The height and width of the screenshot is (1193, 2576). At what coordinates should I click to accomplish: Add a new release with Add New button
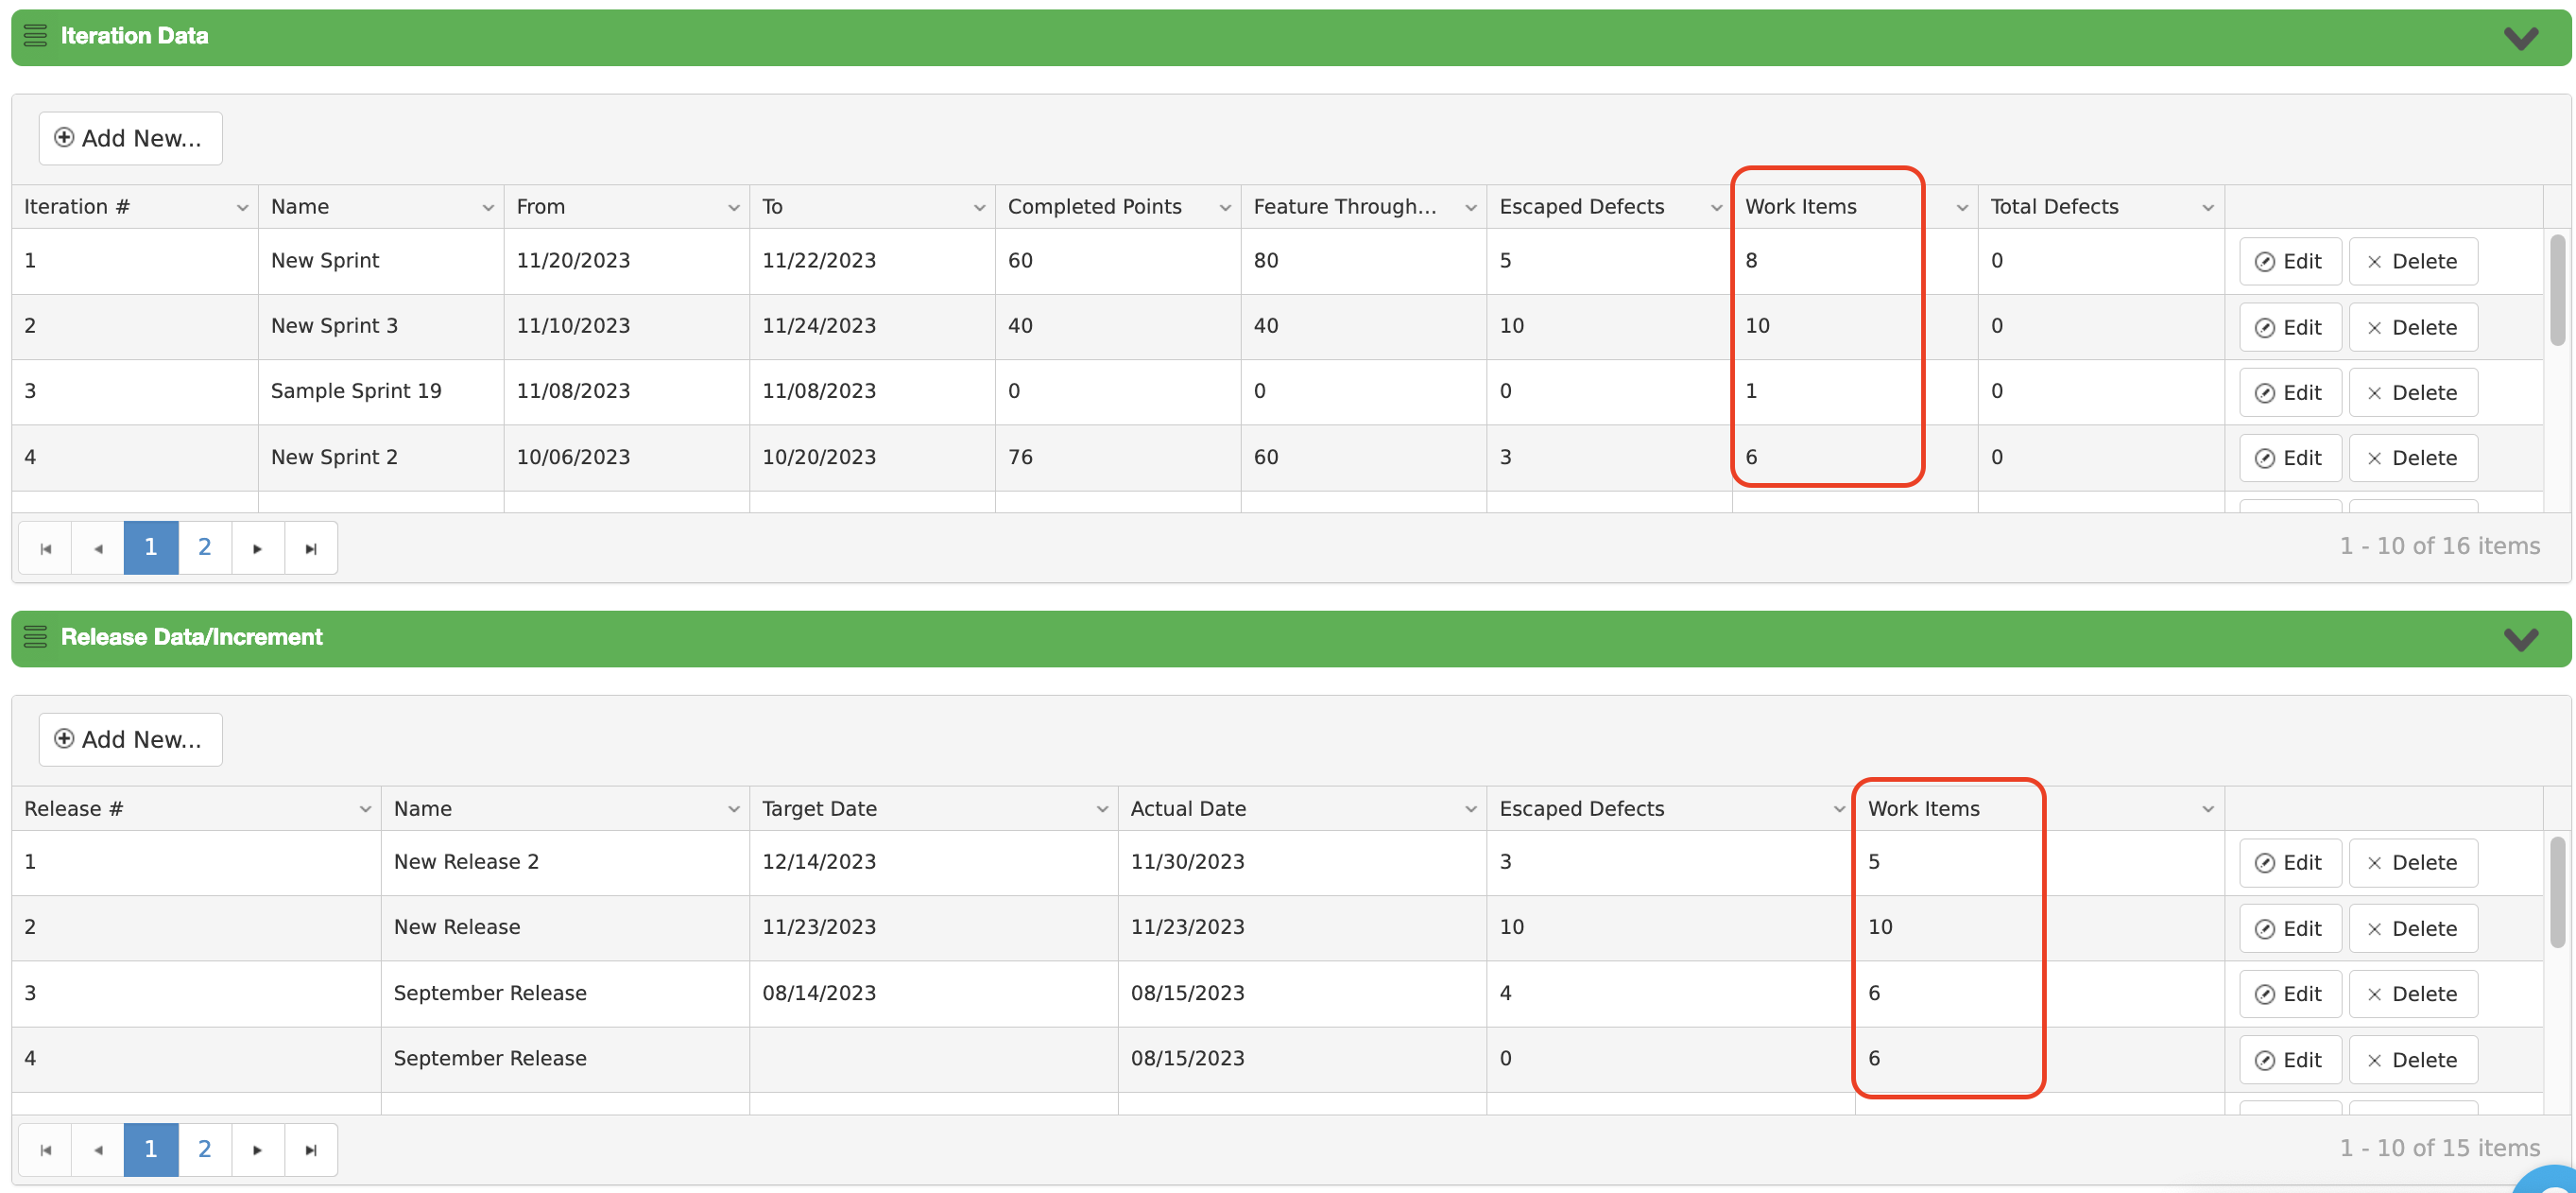130,739
